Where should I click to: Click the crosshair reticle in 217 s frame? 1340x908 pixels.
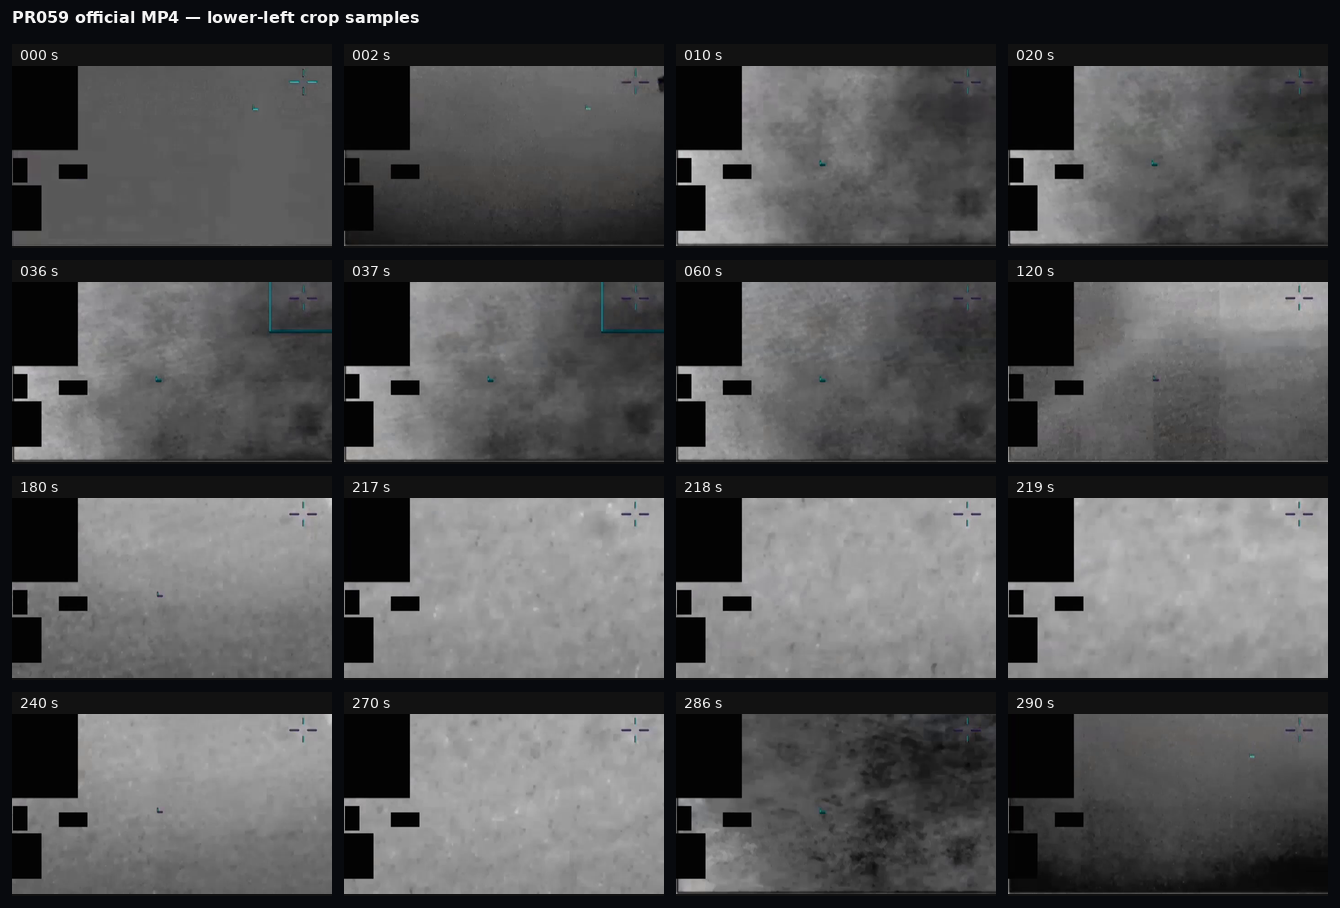(x=635, y=514)
